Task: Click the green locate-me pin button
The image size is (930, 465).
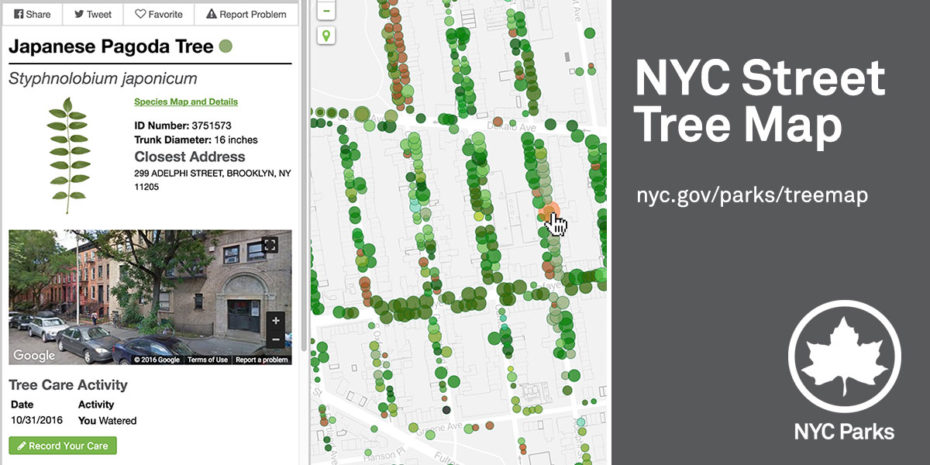Action: 326,36
